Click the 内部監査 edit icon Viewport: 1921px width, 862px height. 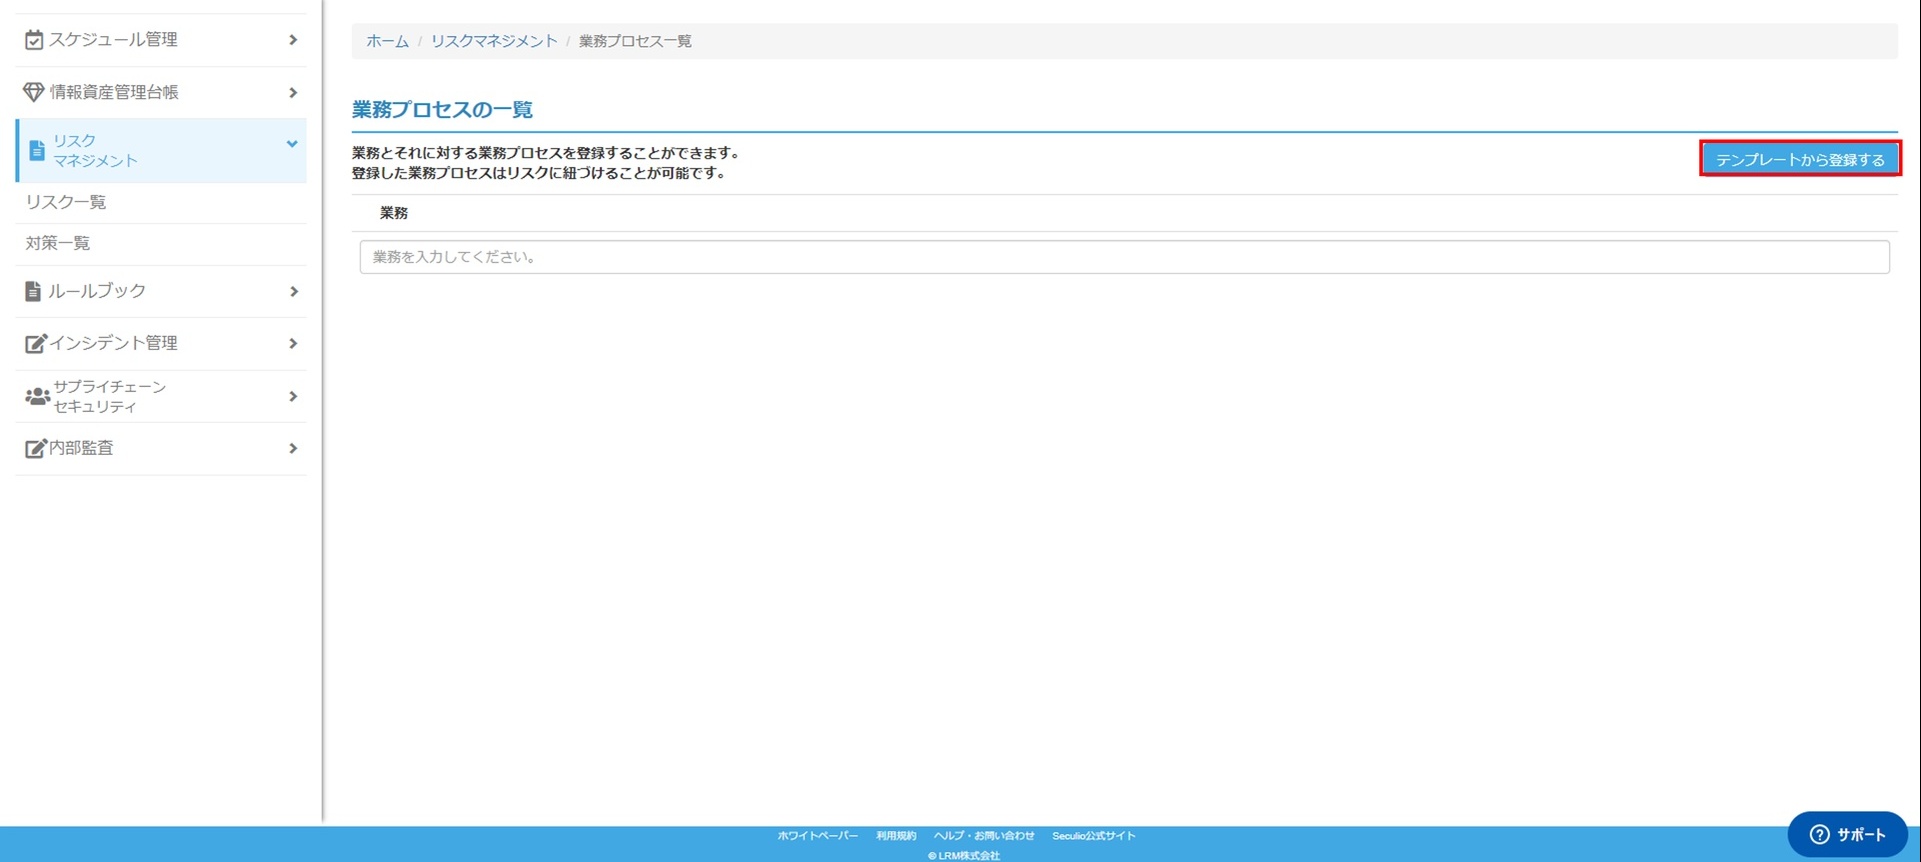click(x=35, y=448)
